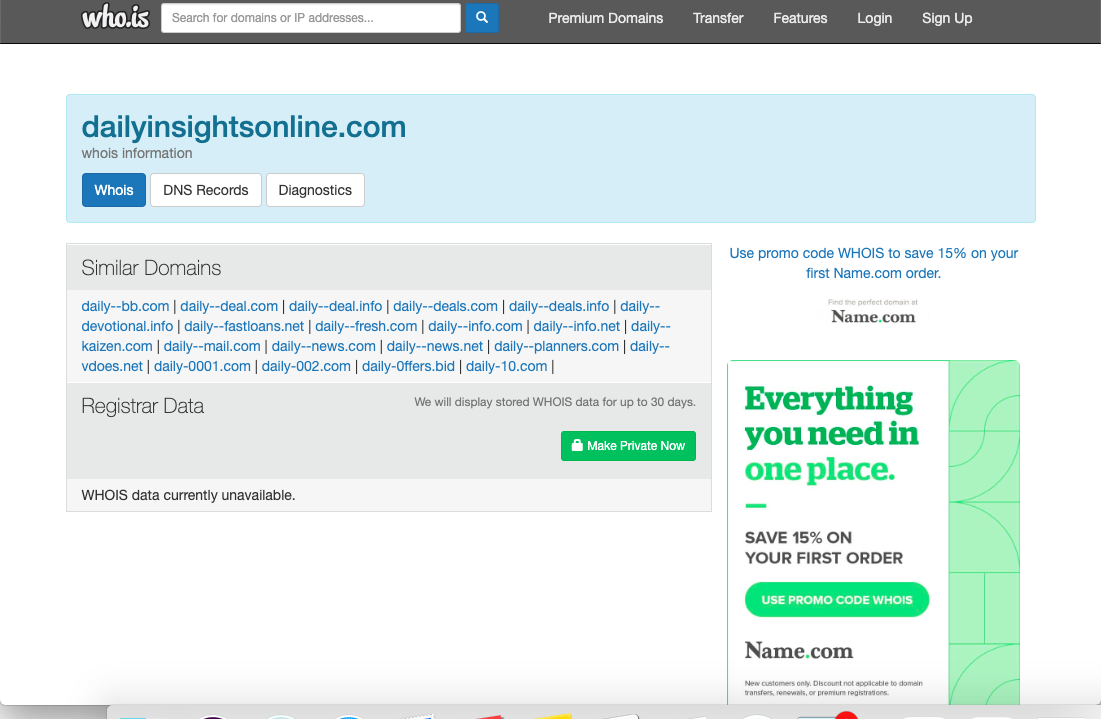Click the small Name.com logo under the promo text
The image size is (1101, 719).
(873, 312)
